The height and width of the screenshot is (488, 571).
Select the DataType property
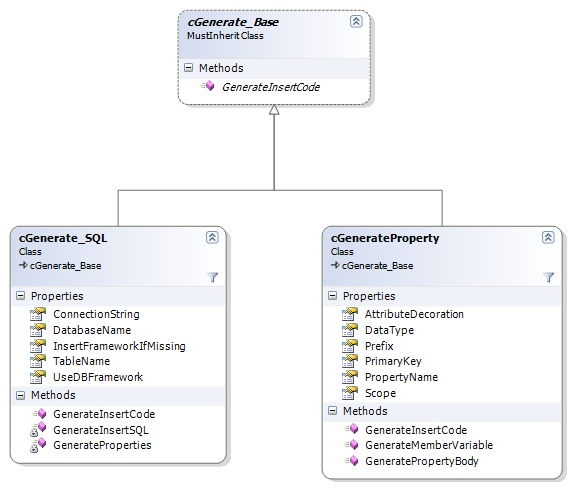click(x=389, y=330)
